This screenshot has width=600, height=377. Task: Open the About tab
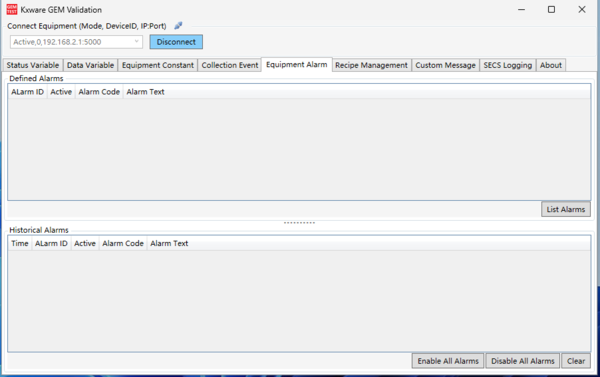(551, 65)
